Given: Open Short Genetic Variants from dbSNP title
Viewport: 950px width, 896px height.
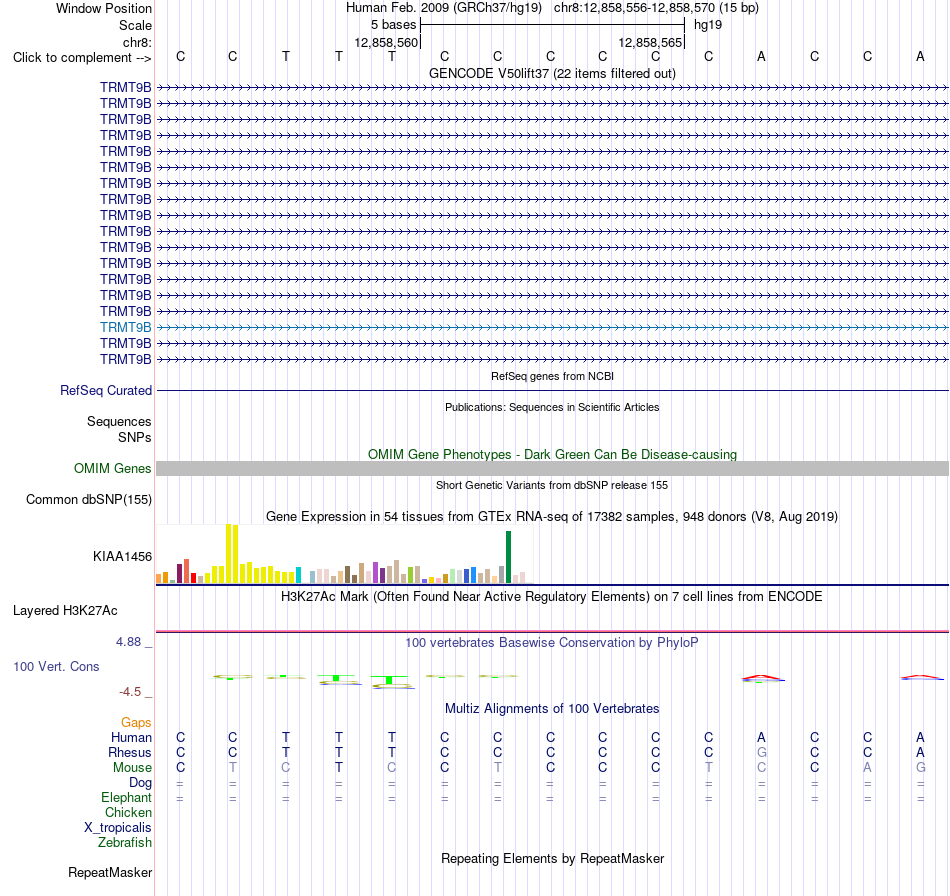Looking at the screenshot, I should (552, 485).
